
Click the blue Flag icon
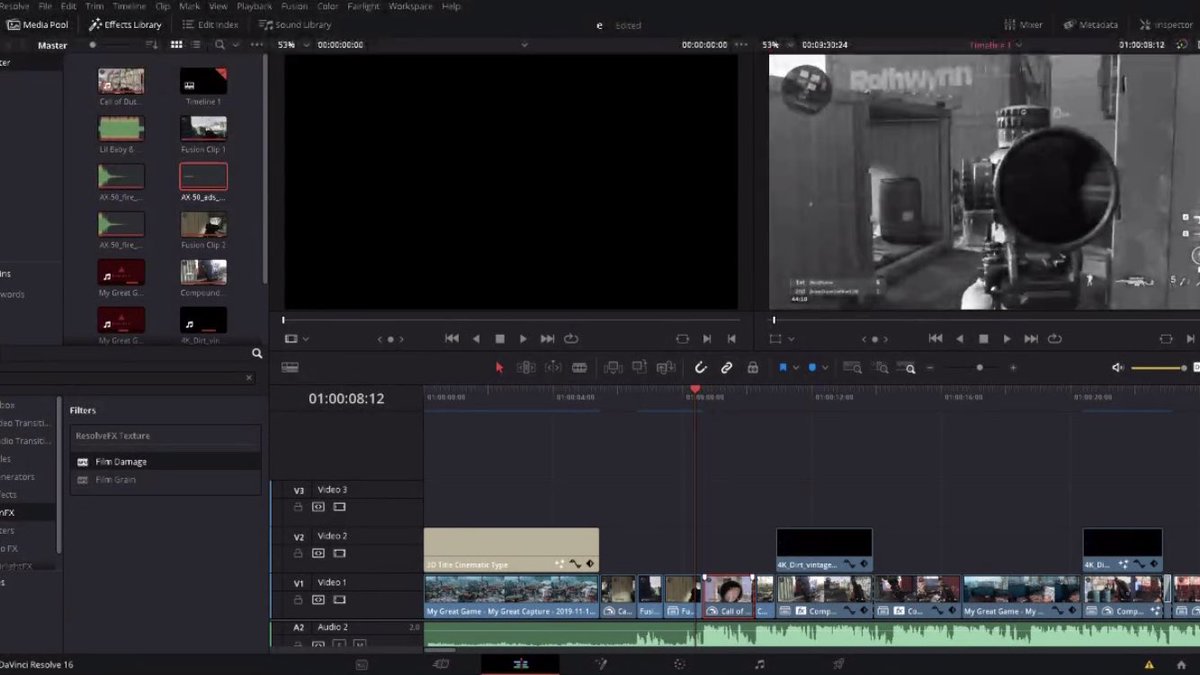[x=783, y=368]
